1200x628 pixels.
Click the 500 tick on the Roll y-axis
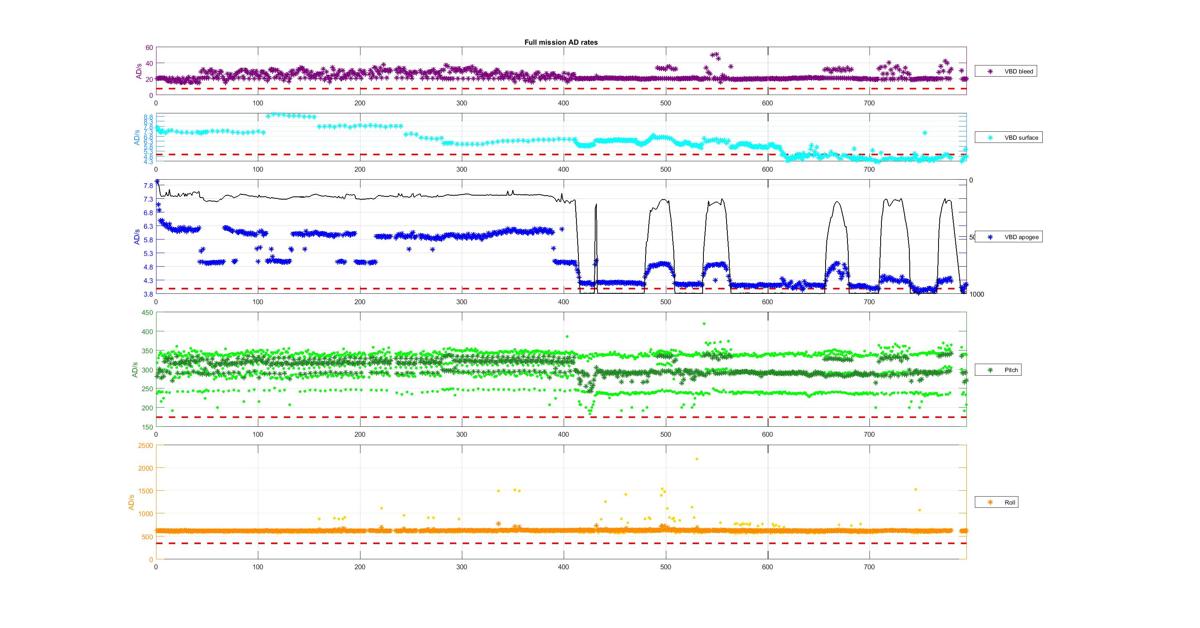pos(147,537)
